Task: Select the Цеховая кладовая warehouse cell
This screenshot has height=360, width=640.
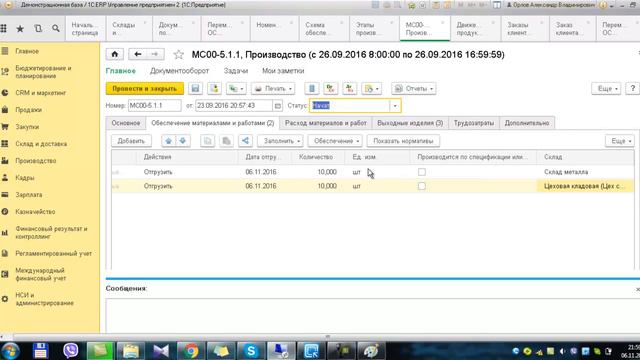Action: point(585,186)
